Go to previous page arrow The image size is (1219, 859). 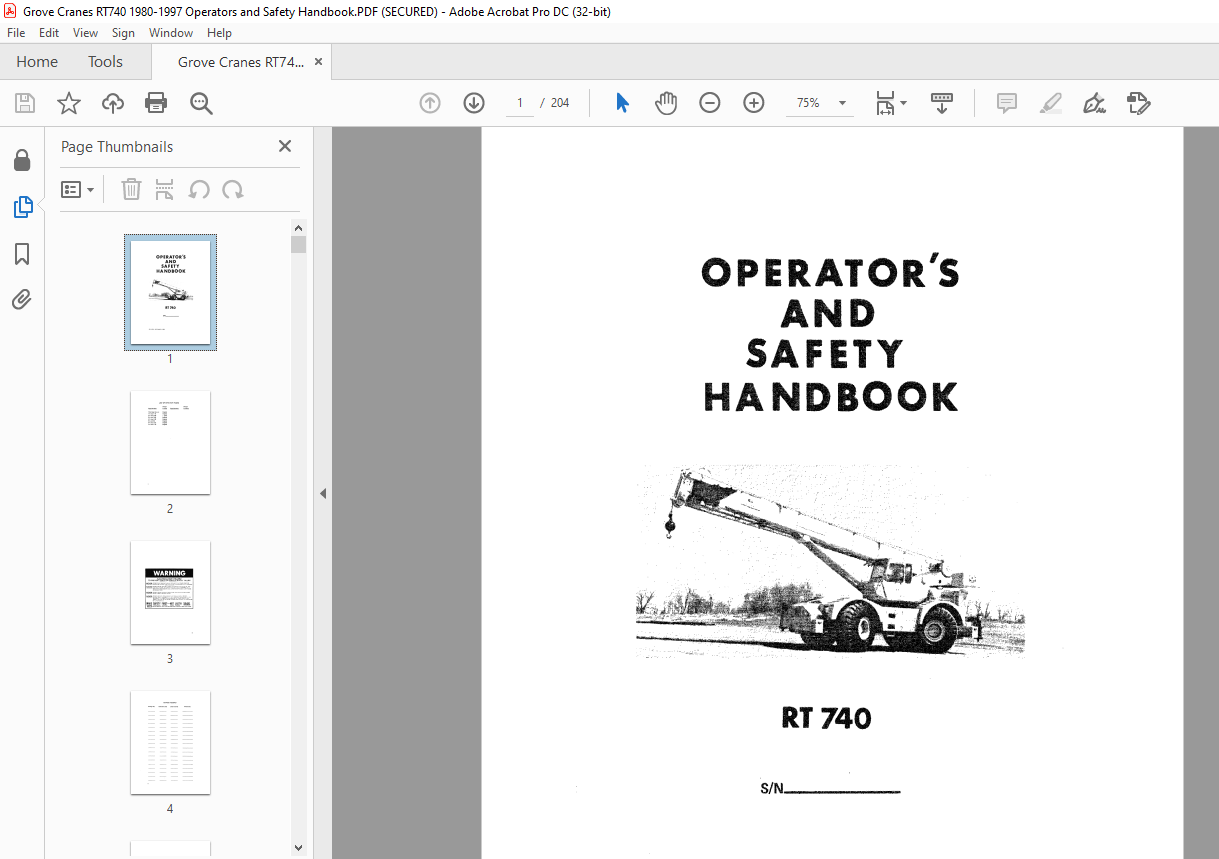click(x=430, y=103)
